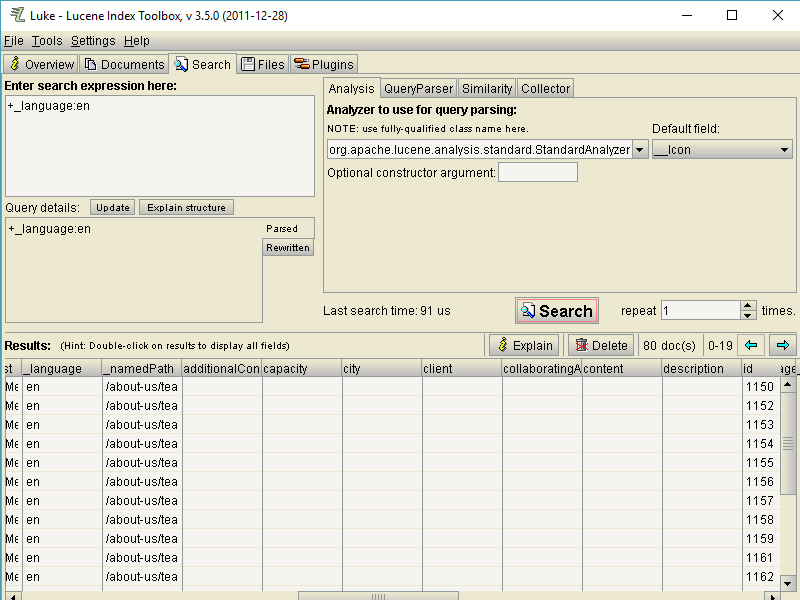Viewport: 800px width, 600px height.
Task: Click the repeat count input field
Action: coord(701,311)
